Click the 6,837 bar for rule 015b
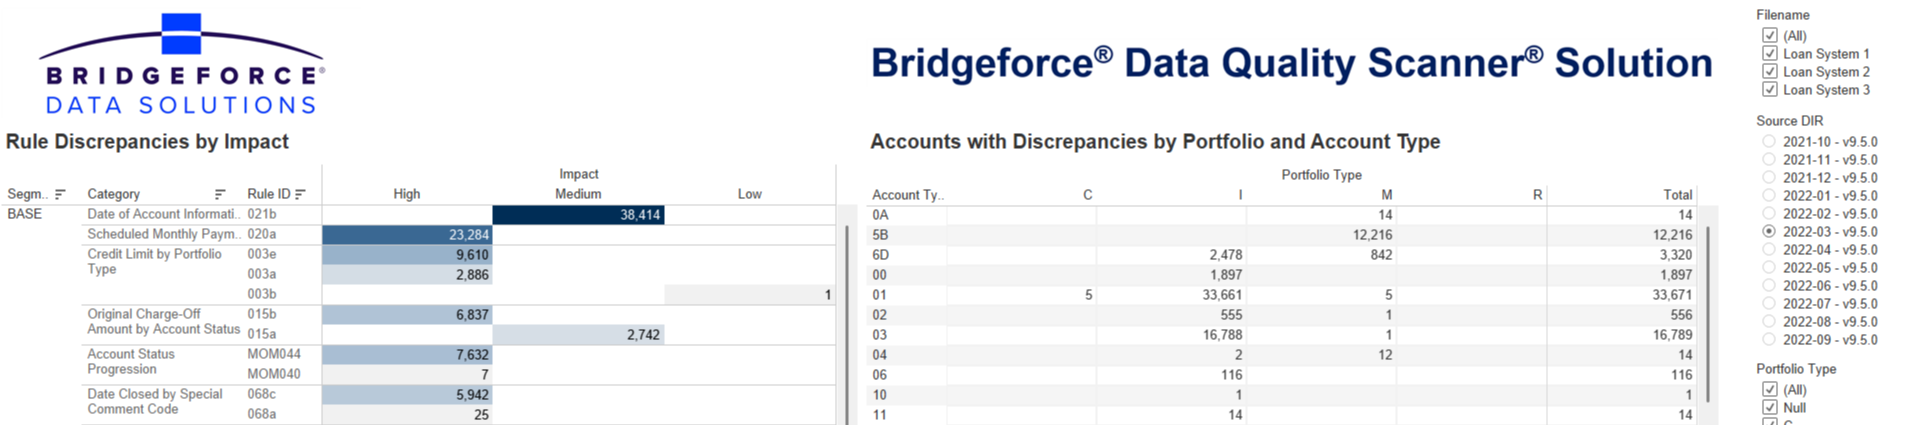 pyautogui.click(x=407, y=314)
